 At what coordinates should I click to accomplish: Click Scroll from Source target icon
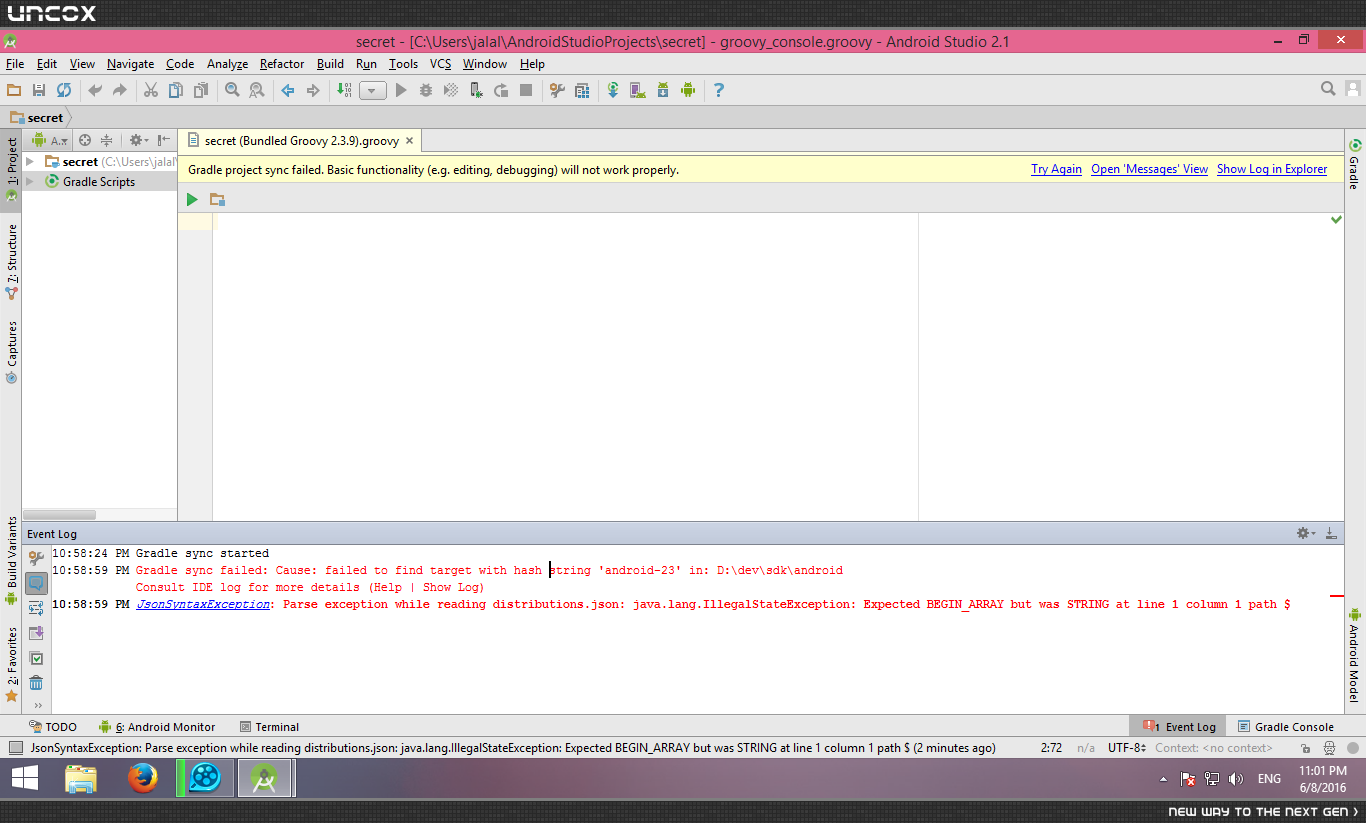click(85, 141)
